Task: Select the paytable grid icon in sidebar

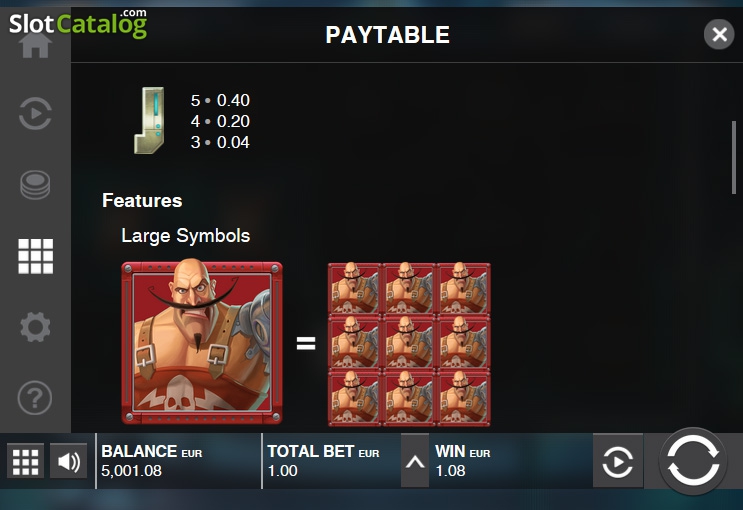Action: click(36, 256)
